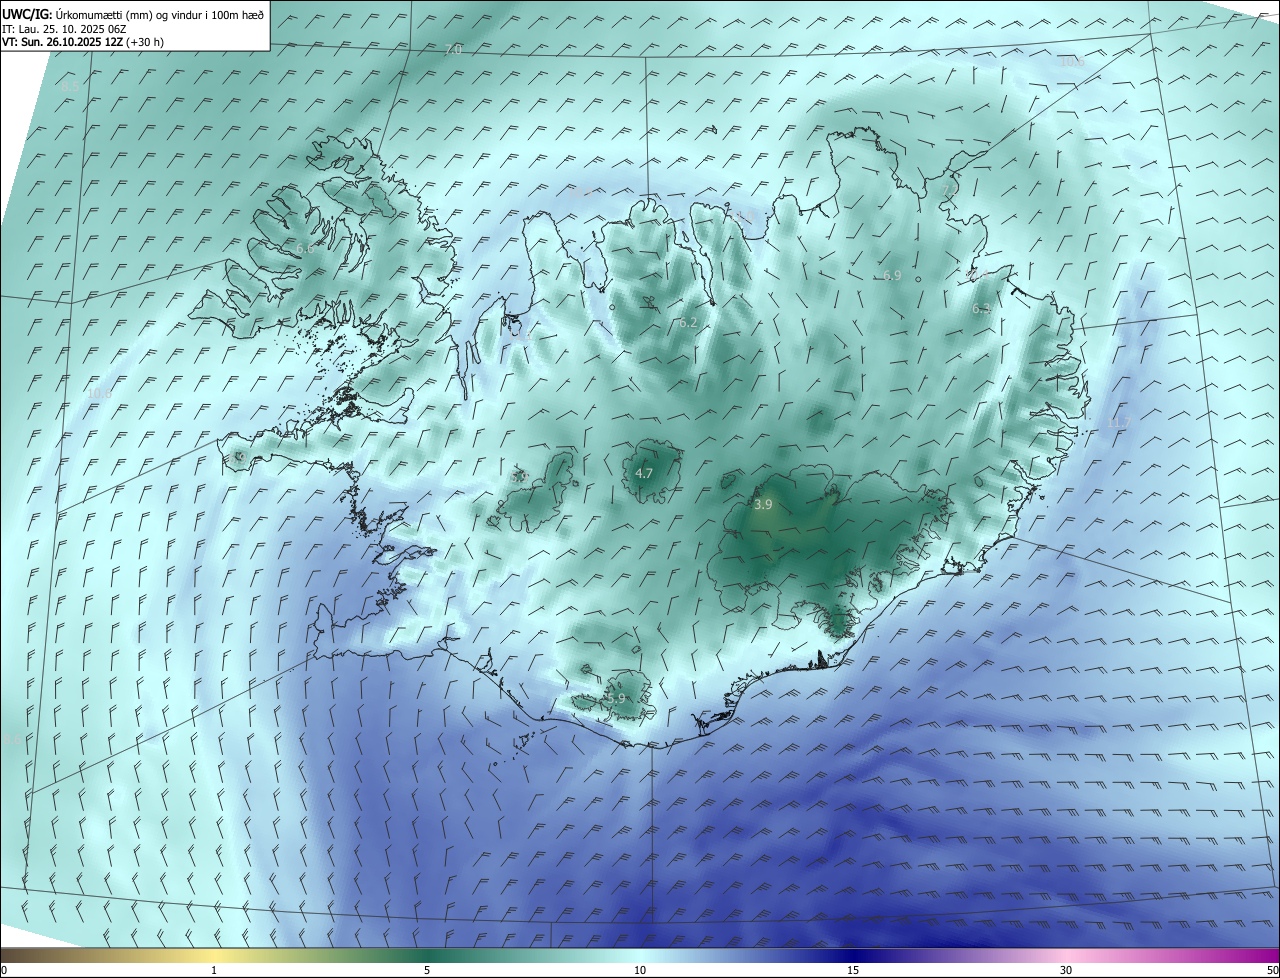Screen dimensions: 1280x978
Task: Click the dark green section of the color bar at 5
Action: coord(427,955)
